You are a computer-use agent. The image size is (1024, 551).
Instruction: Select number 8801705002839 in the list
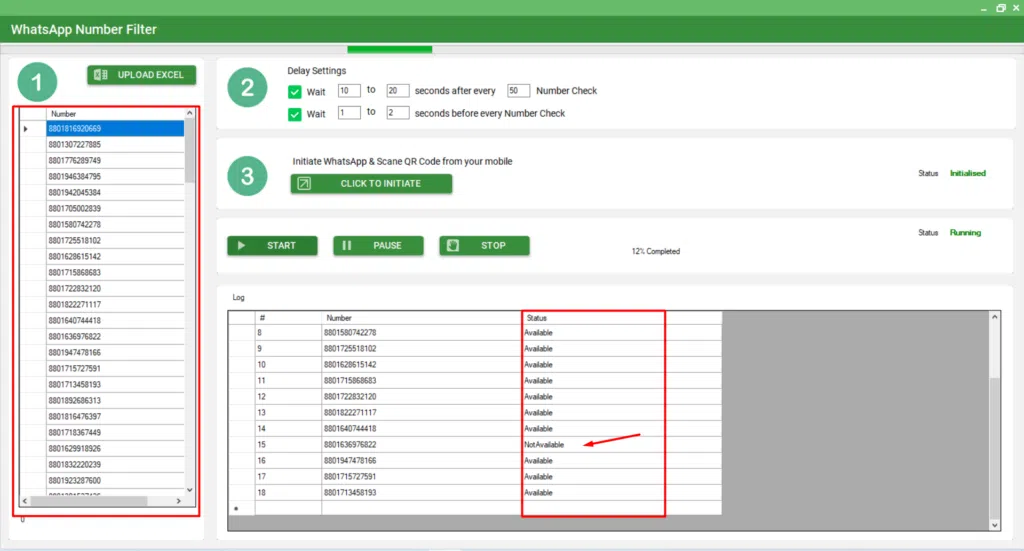115,208
